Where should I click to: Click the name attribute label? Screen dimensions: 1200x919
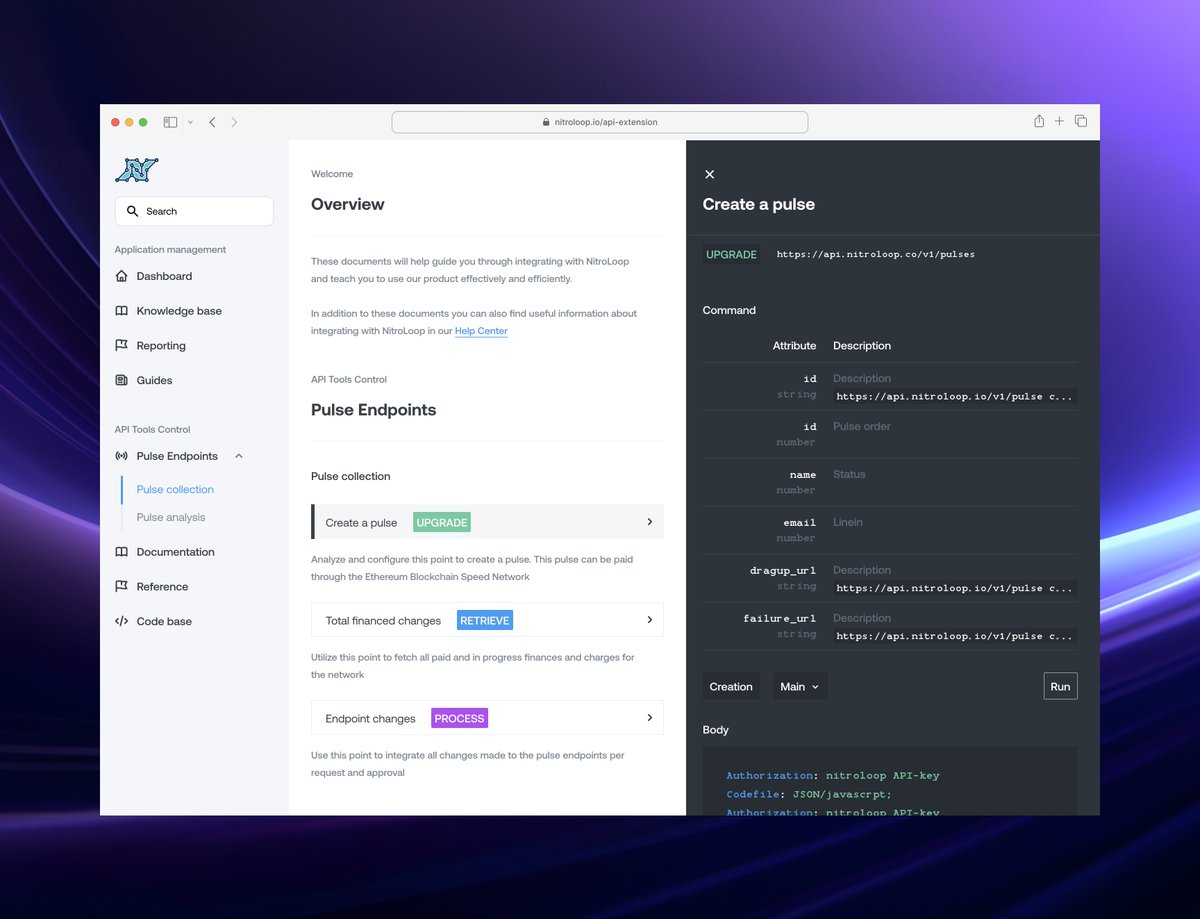point(803,474)
